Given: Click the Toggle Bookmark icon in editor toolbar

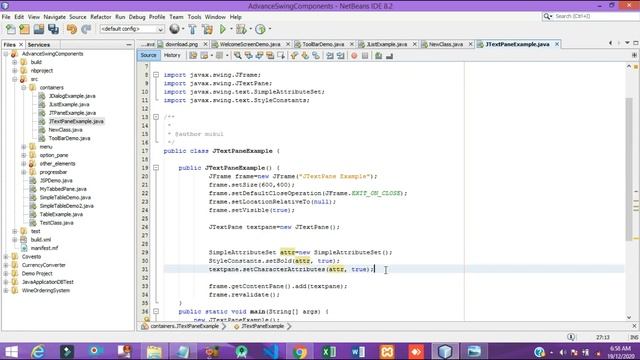Looking at the screenshot, I should [316, 56].
